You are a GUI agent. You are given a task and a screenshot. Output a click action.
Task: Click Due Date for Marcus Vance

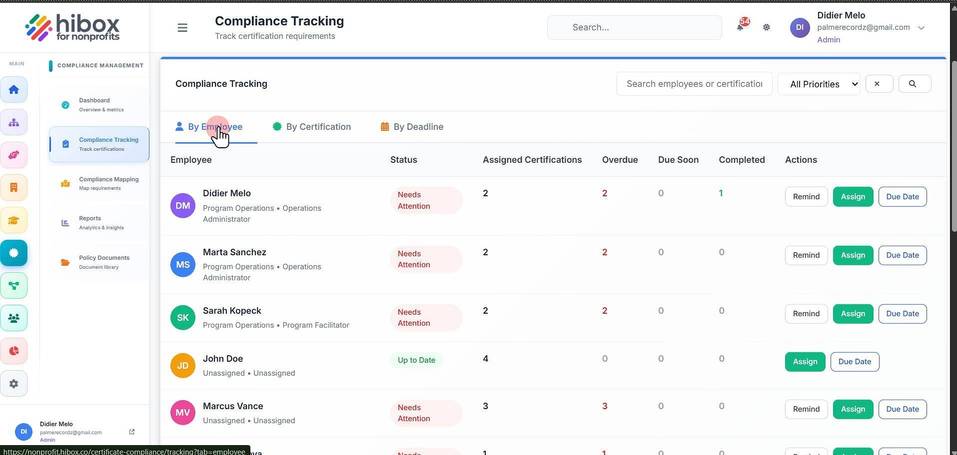pyautogui.click(x=903, y=409)
